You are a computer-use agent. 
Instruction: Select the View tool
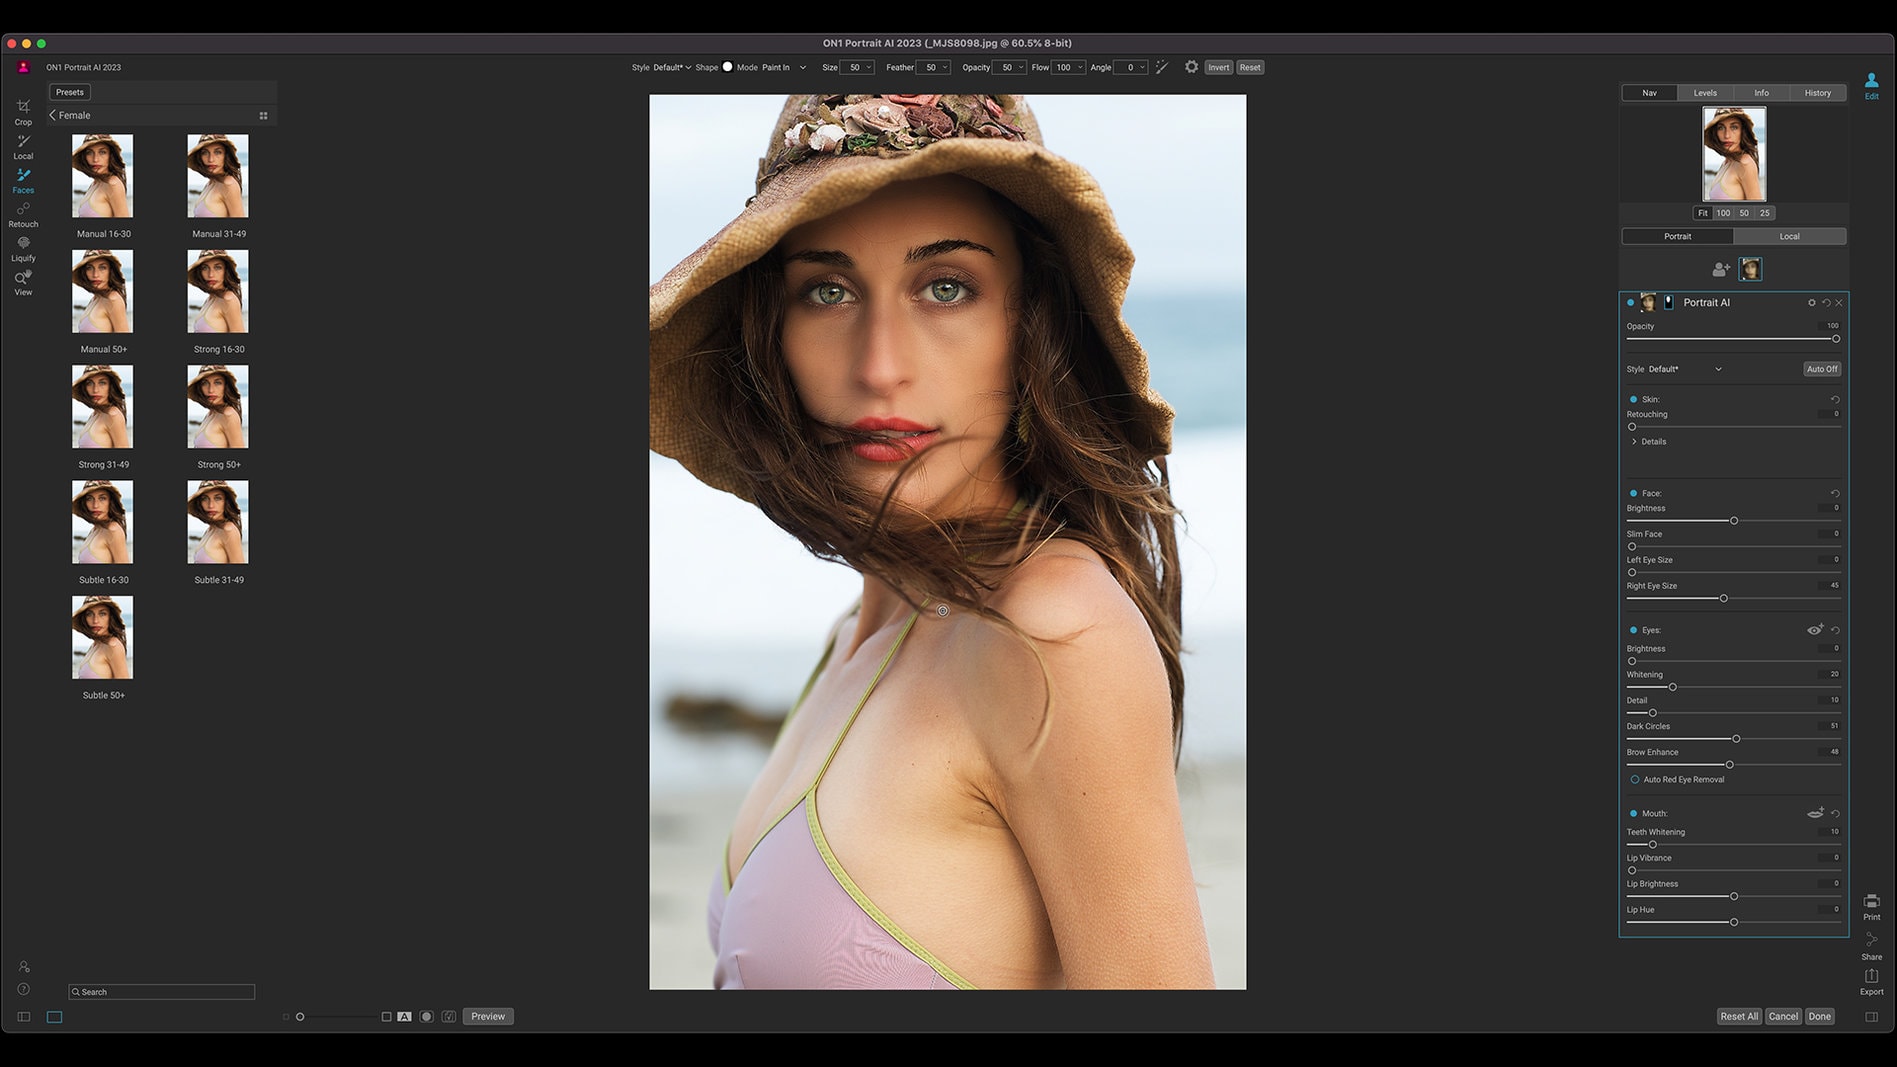pyautogui.click(x=23, y=282)
